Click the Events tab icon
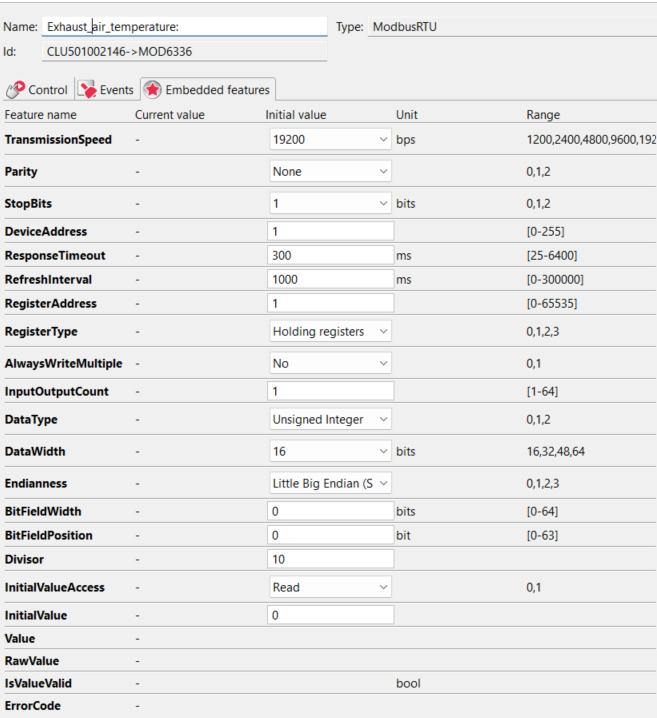Screen dimensions: 657x718 (x=87, y=89)
